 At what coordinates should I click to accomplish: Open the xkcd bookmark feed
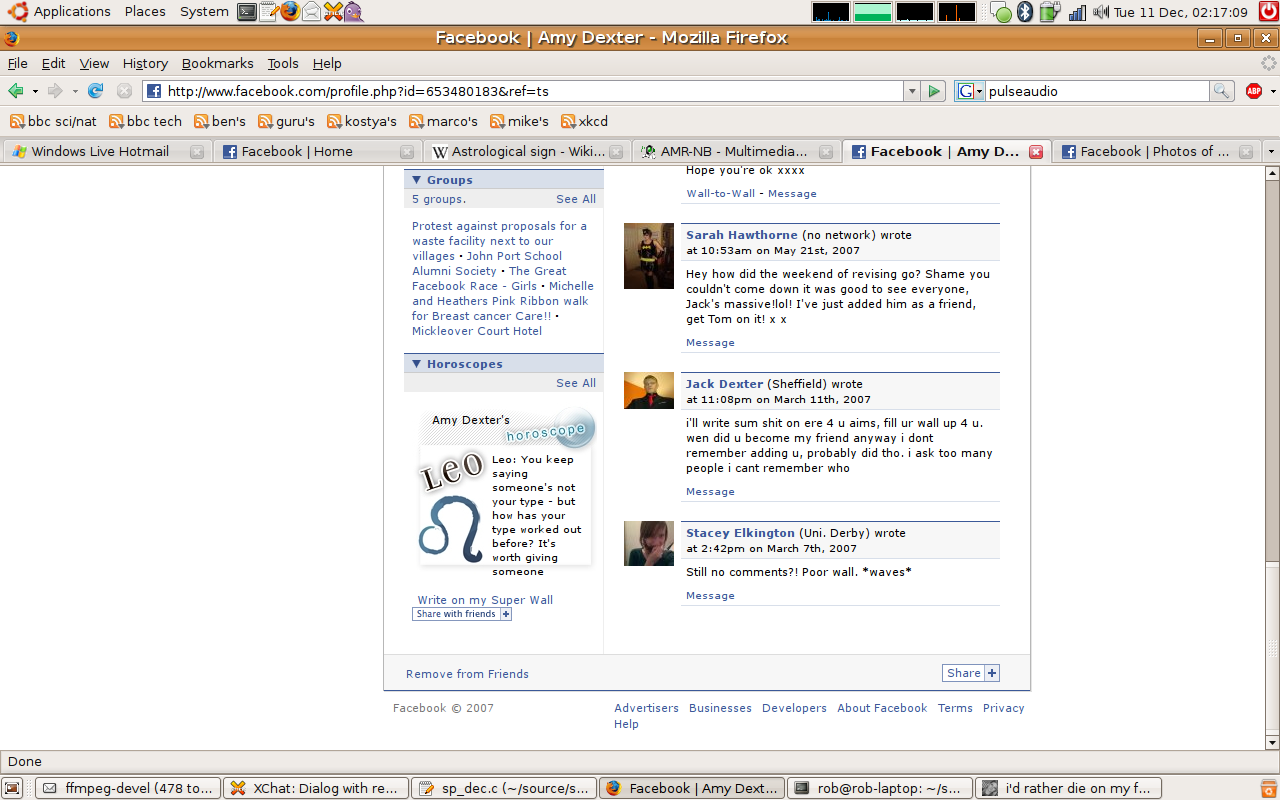tap(584, 121)
